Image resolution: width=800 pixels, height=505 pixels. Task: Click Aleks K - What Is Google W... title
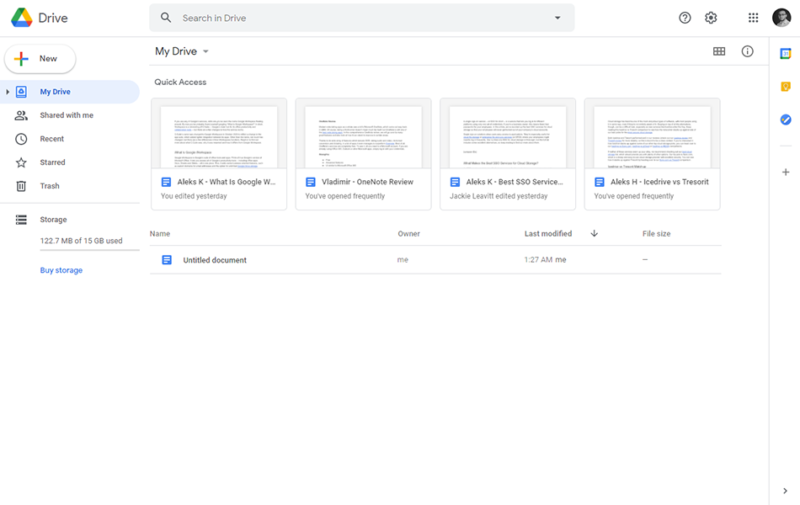point(226,182)
